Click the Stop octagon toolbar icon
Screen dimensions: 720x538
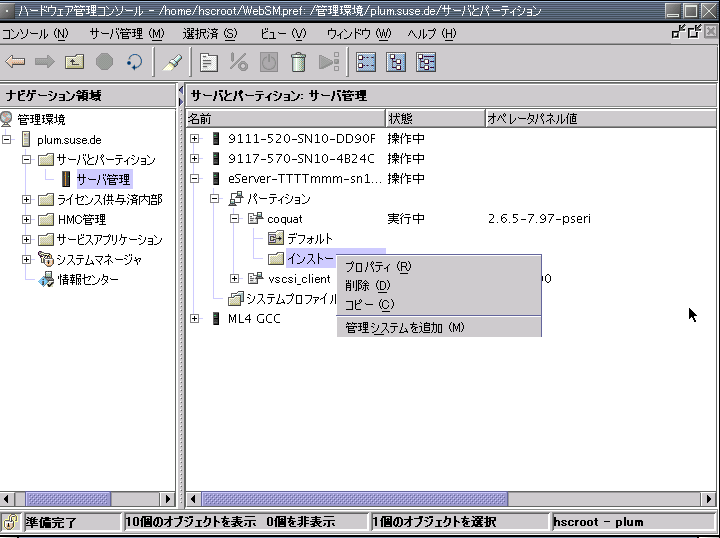tap(104, 62)
